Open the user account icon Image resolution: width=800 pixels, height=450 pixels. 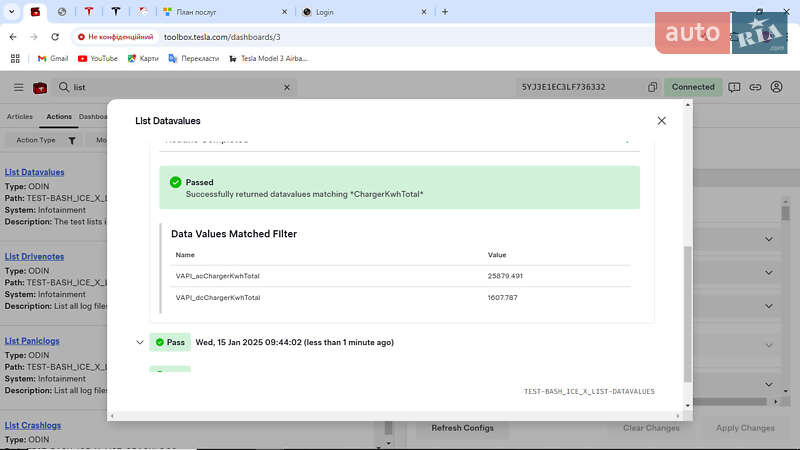tap(776, 87)
